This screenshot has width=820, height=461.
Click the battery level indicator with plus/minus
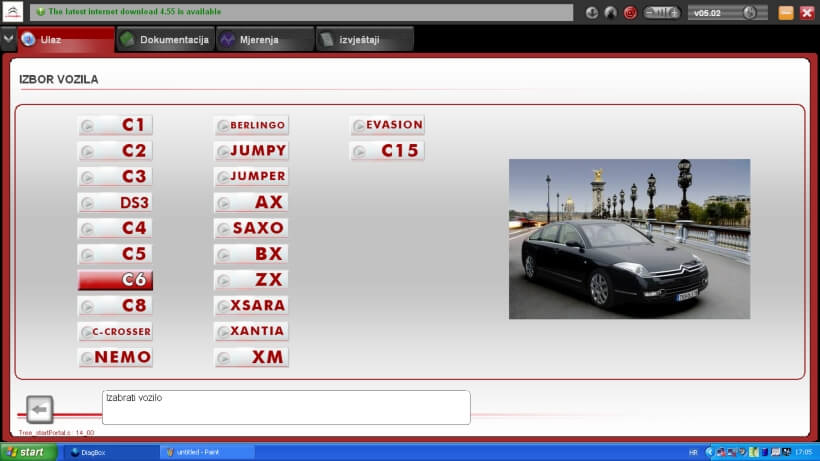click(662, 13)
